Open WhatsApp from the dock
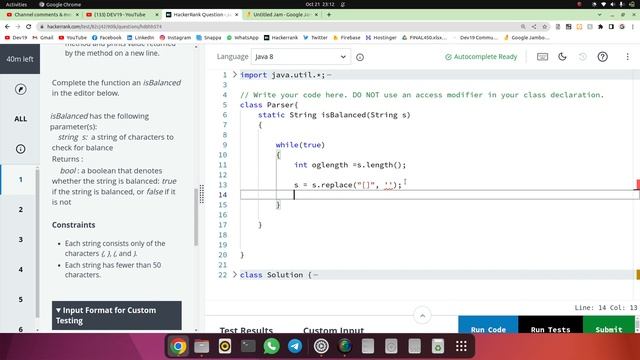640x360 pixels. coord(271,346)
